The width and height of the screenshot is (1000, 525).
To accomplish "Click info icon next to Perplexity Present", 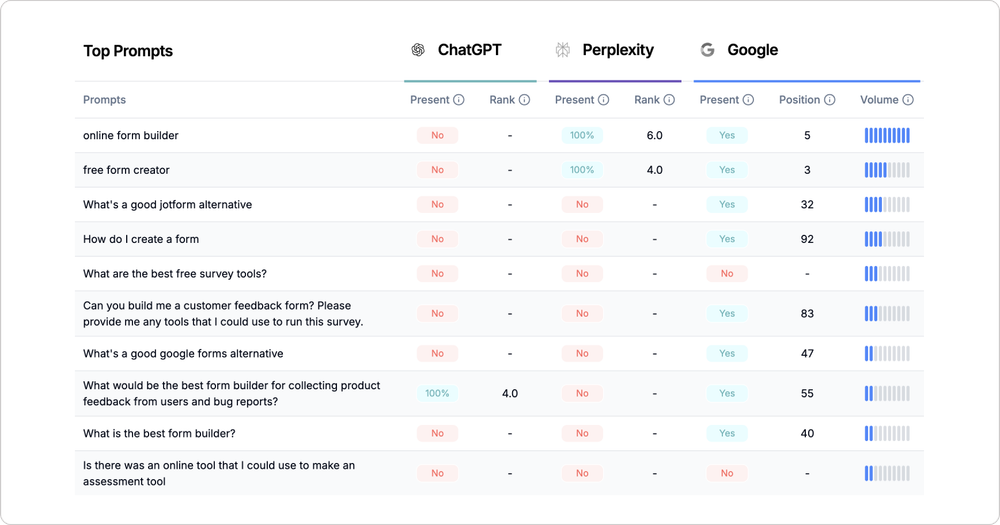I will point(604,100).
